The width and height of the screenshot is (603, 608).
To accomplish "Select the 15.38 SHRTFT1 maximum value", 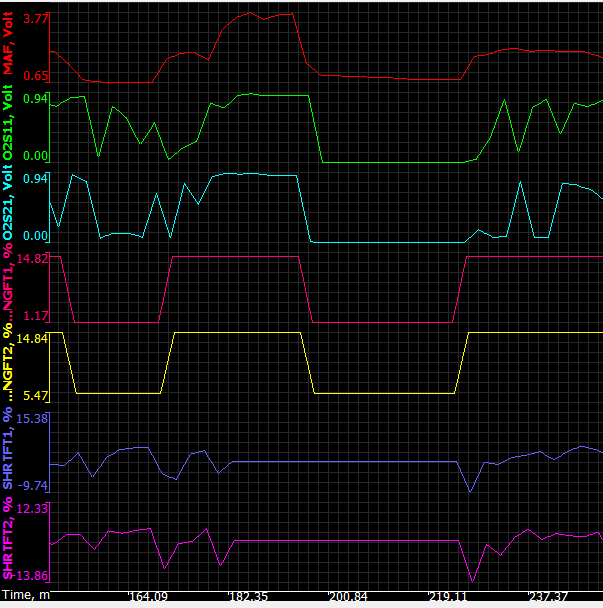I will 33,418.
